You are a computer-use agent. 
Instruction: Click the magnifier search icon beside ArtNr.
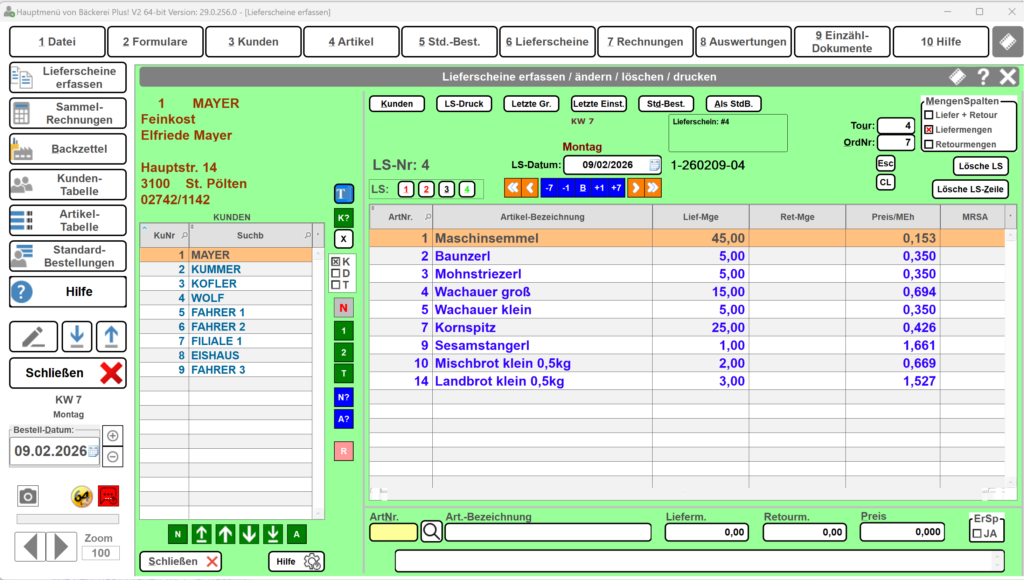click(431, 532)
